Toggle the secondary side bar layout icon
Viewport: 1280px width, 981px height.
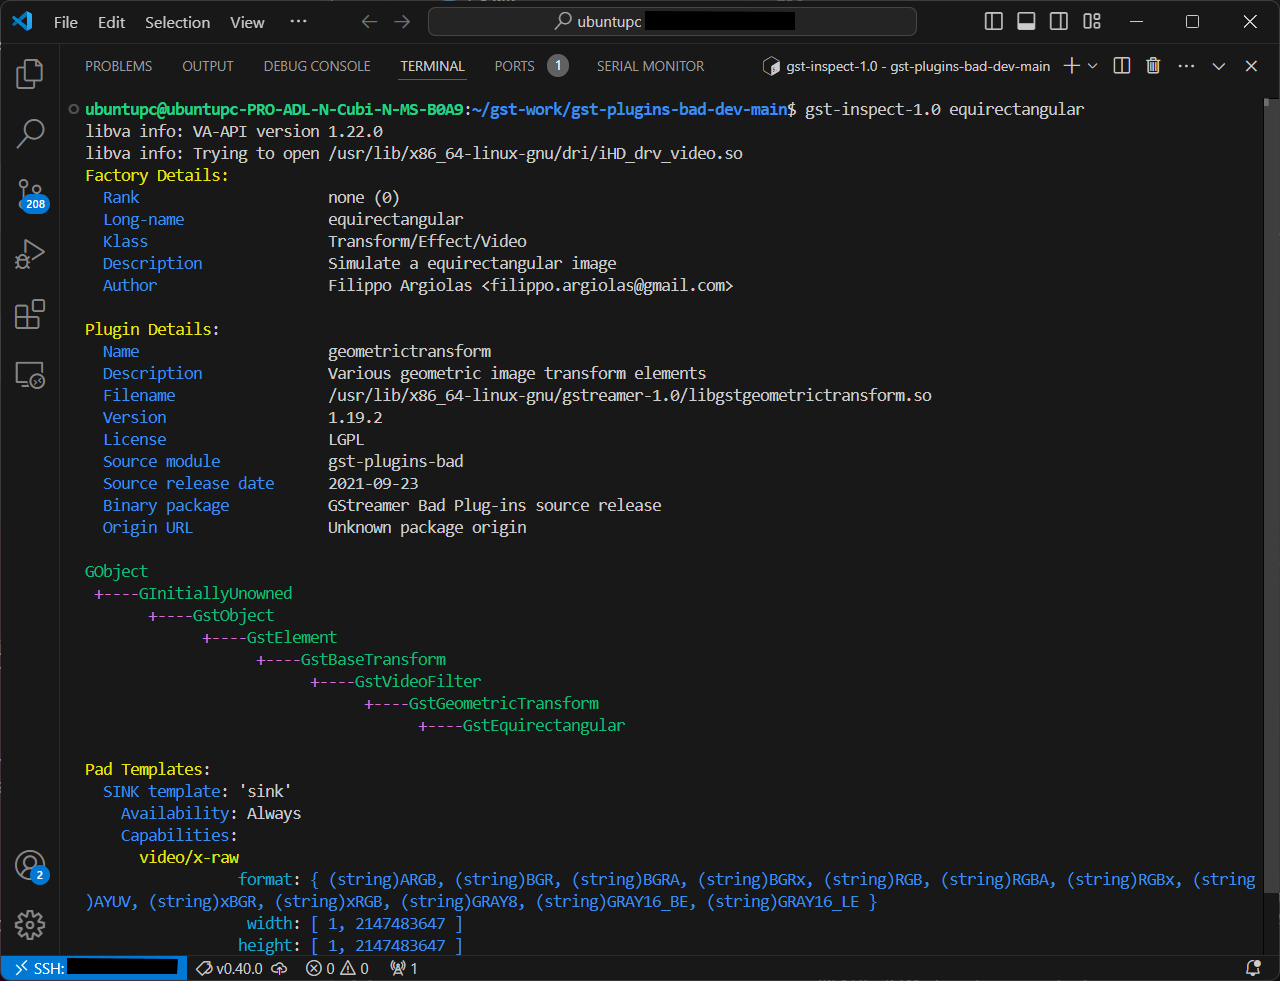tap(1059, 21)
